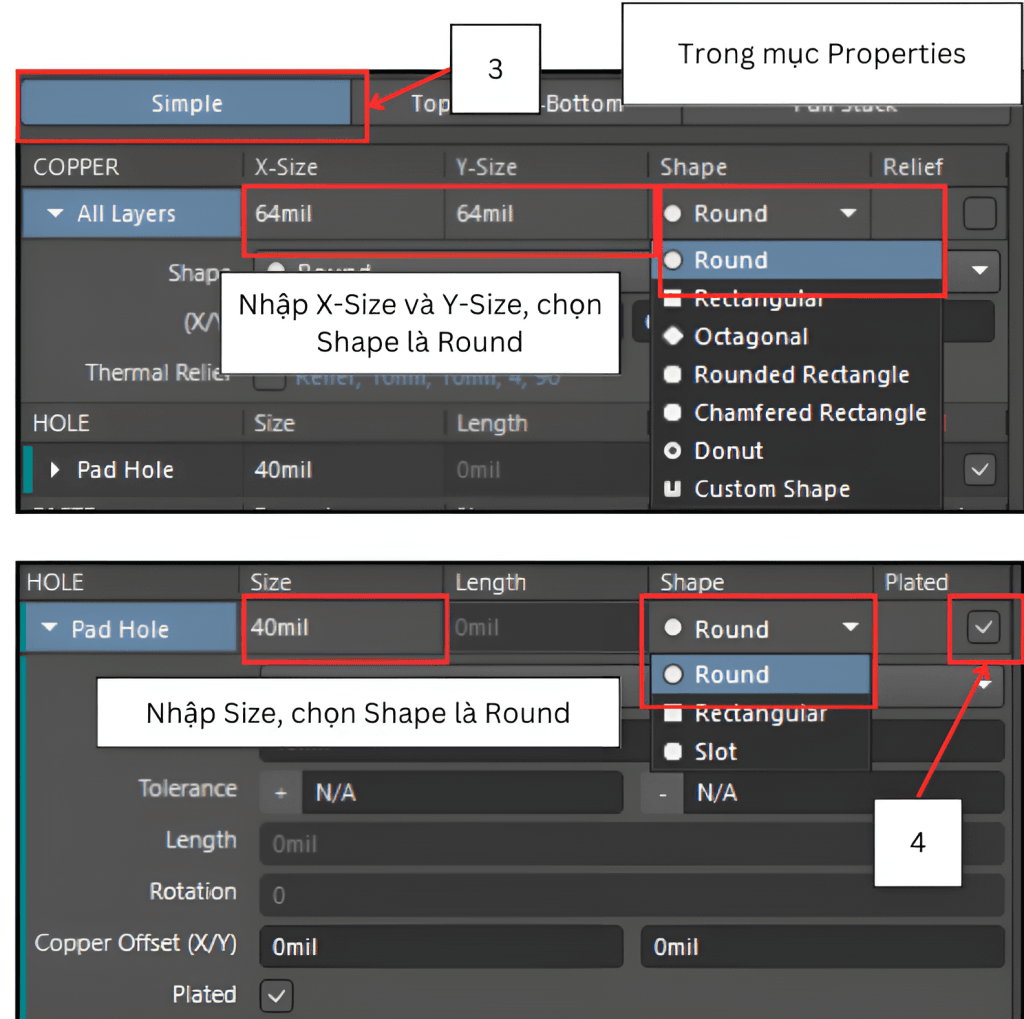This screenshot has height=1019, width=1024.
Task: Click the first Copper Offset 0mil field
Action: coord(440,947)
